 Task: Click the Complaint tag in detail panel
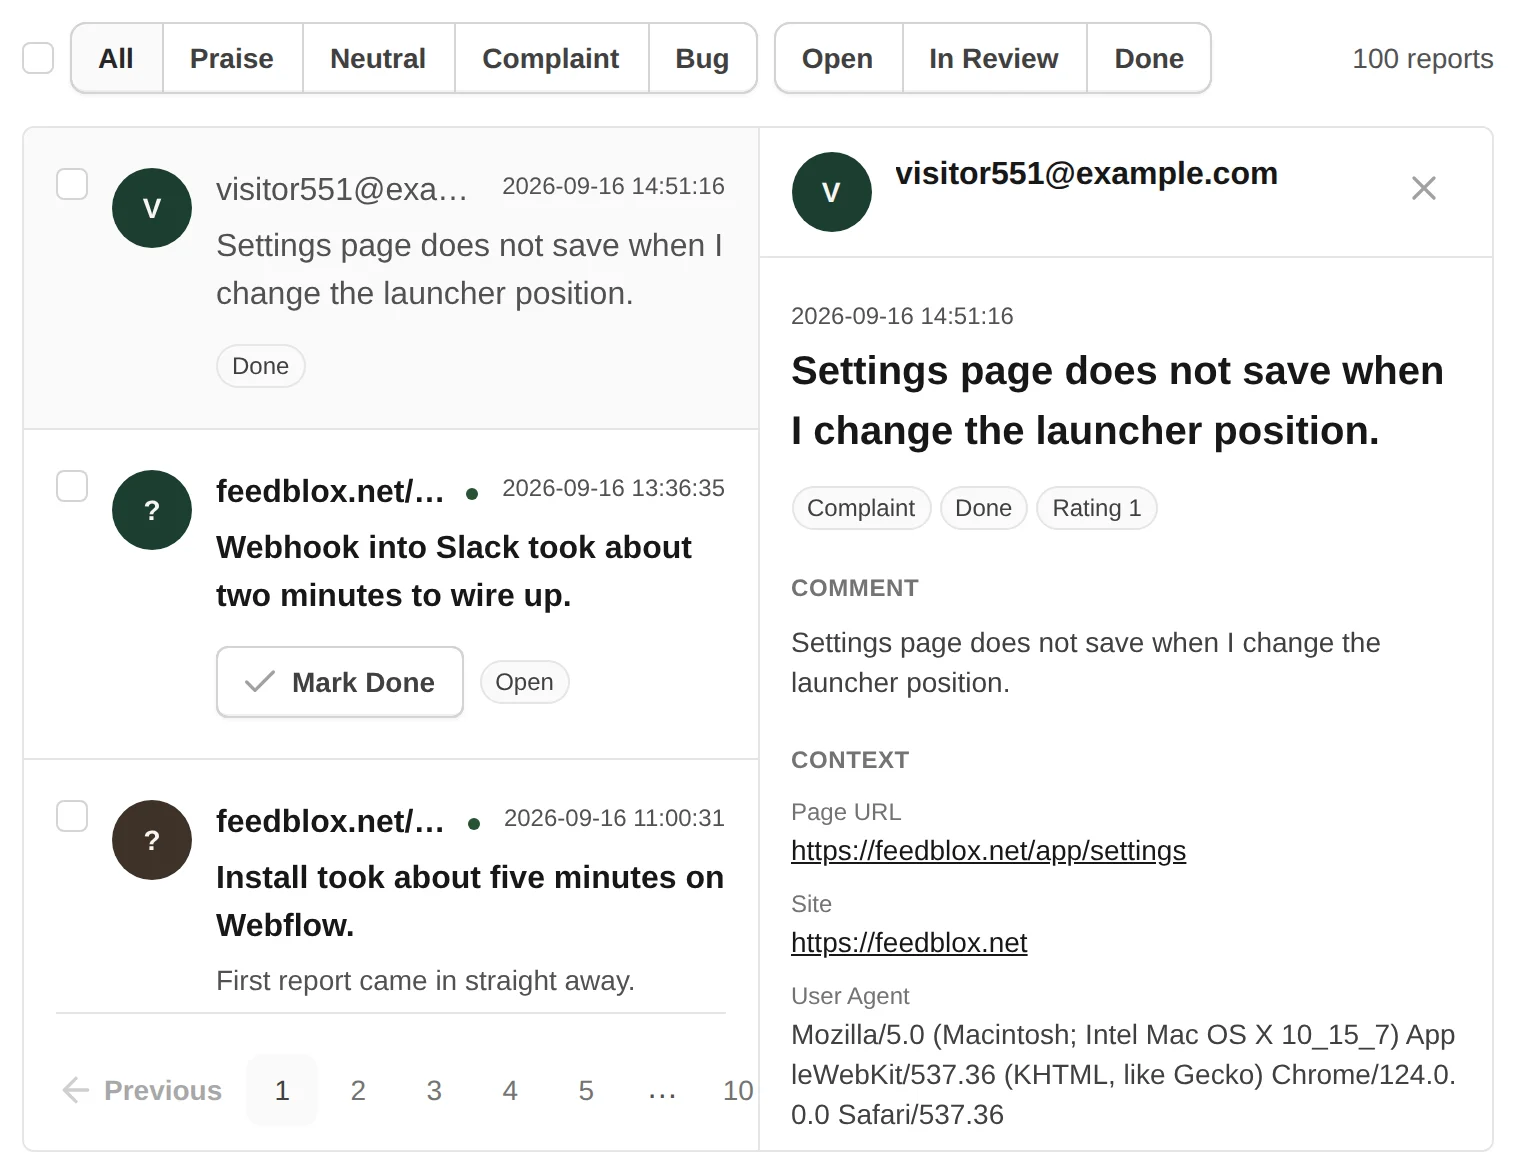pyautogui.click(x=861, y=508)
